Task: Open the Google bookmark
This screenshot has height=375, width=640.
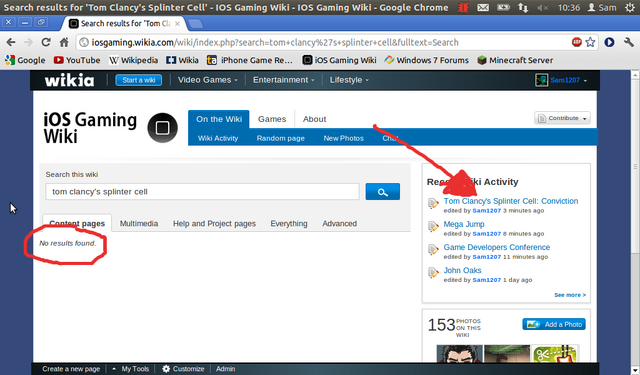Action: (x=25, y=60)
